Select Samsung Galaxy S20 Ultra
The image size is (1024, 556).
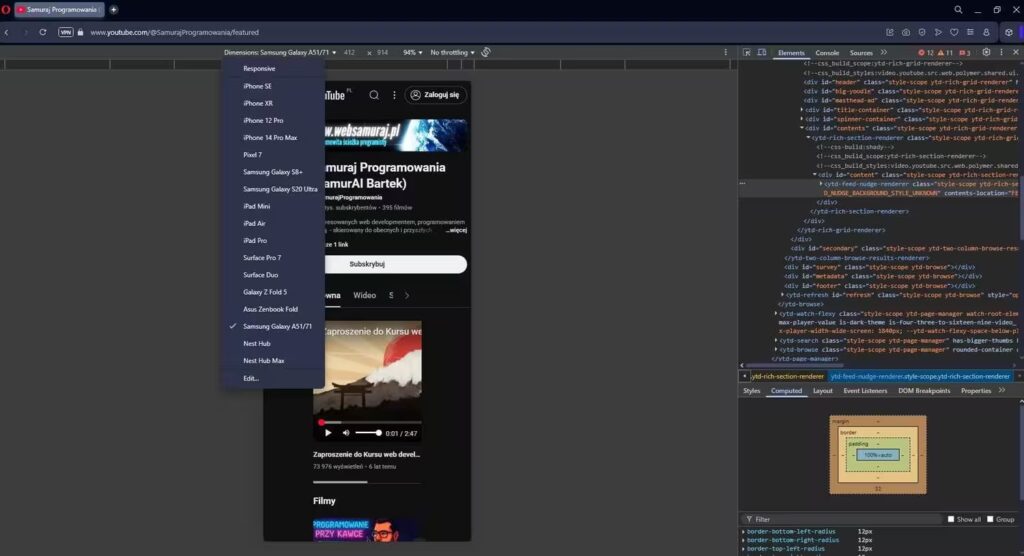point(280,189)
